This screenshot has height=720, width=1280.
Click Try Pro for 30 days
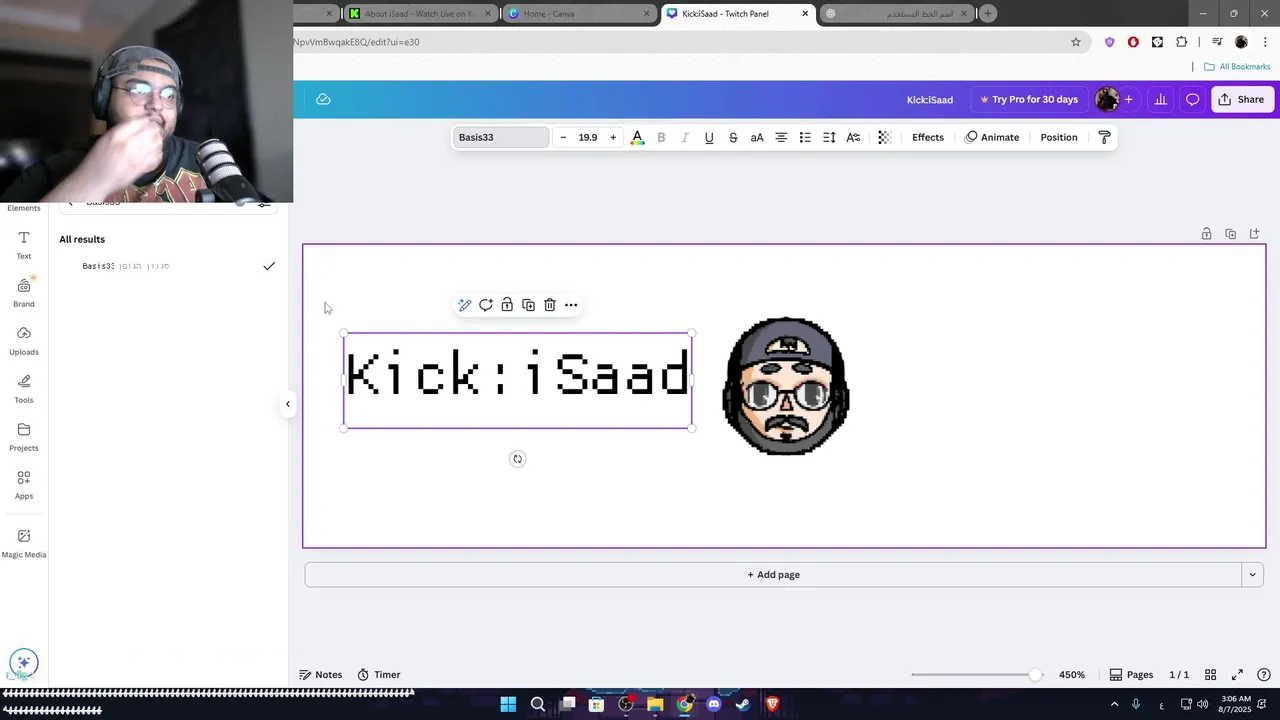1029,99
